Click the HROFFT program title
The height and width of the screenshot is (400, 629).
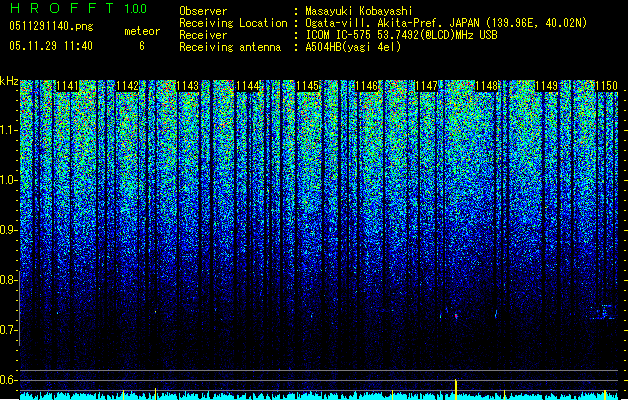point(62,8)
